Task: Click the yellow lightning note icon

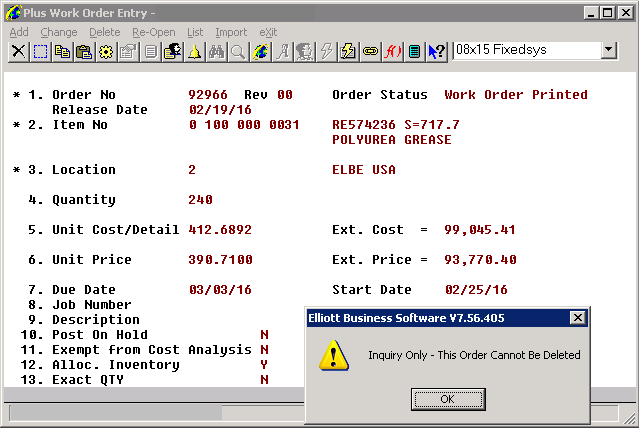Action: point(348,52)
